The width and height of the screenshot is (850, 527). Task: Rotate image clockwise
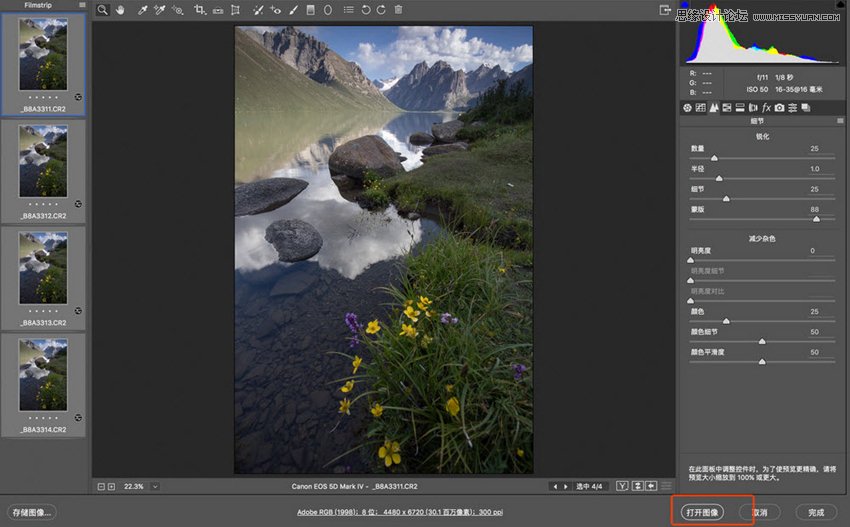click(x=381, y=10)
